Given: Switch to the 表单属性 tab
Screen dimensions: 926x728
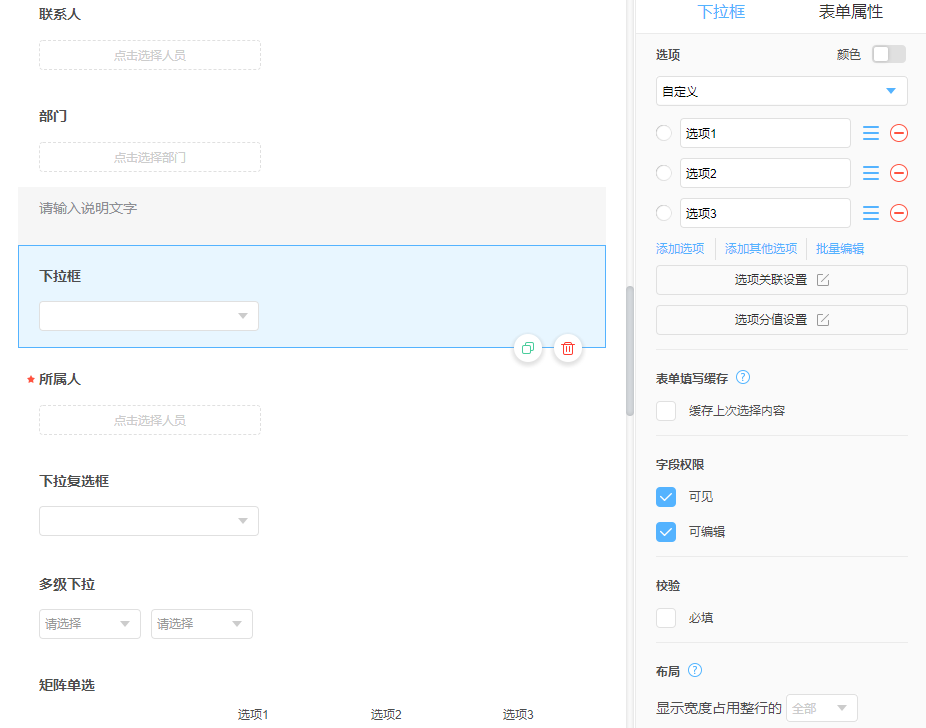Looking at the screenshot, I should click(x=850, y=12).
